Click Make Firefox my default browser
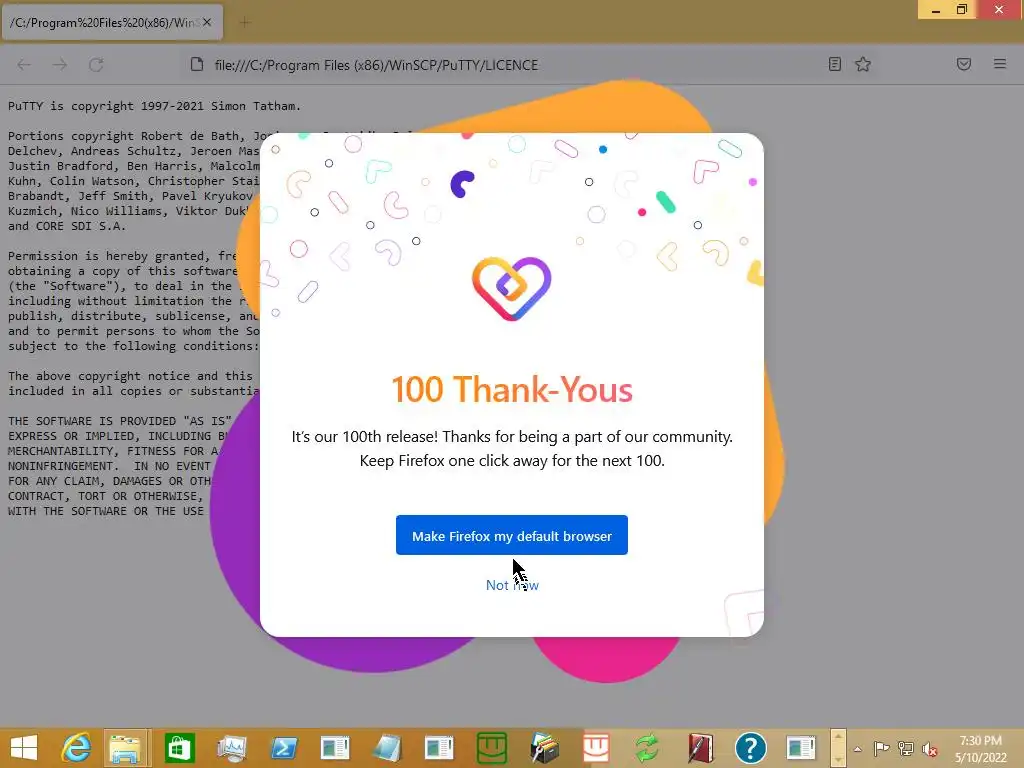 click(x=511, y=536)
